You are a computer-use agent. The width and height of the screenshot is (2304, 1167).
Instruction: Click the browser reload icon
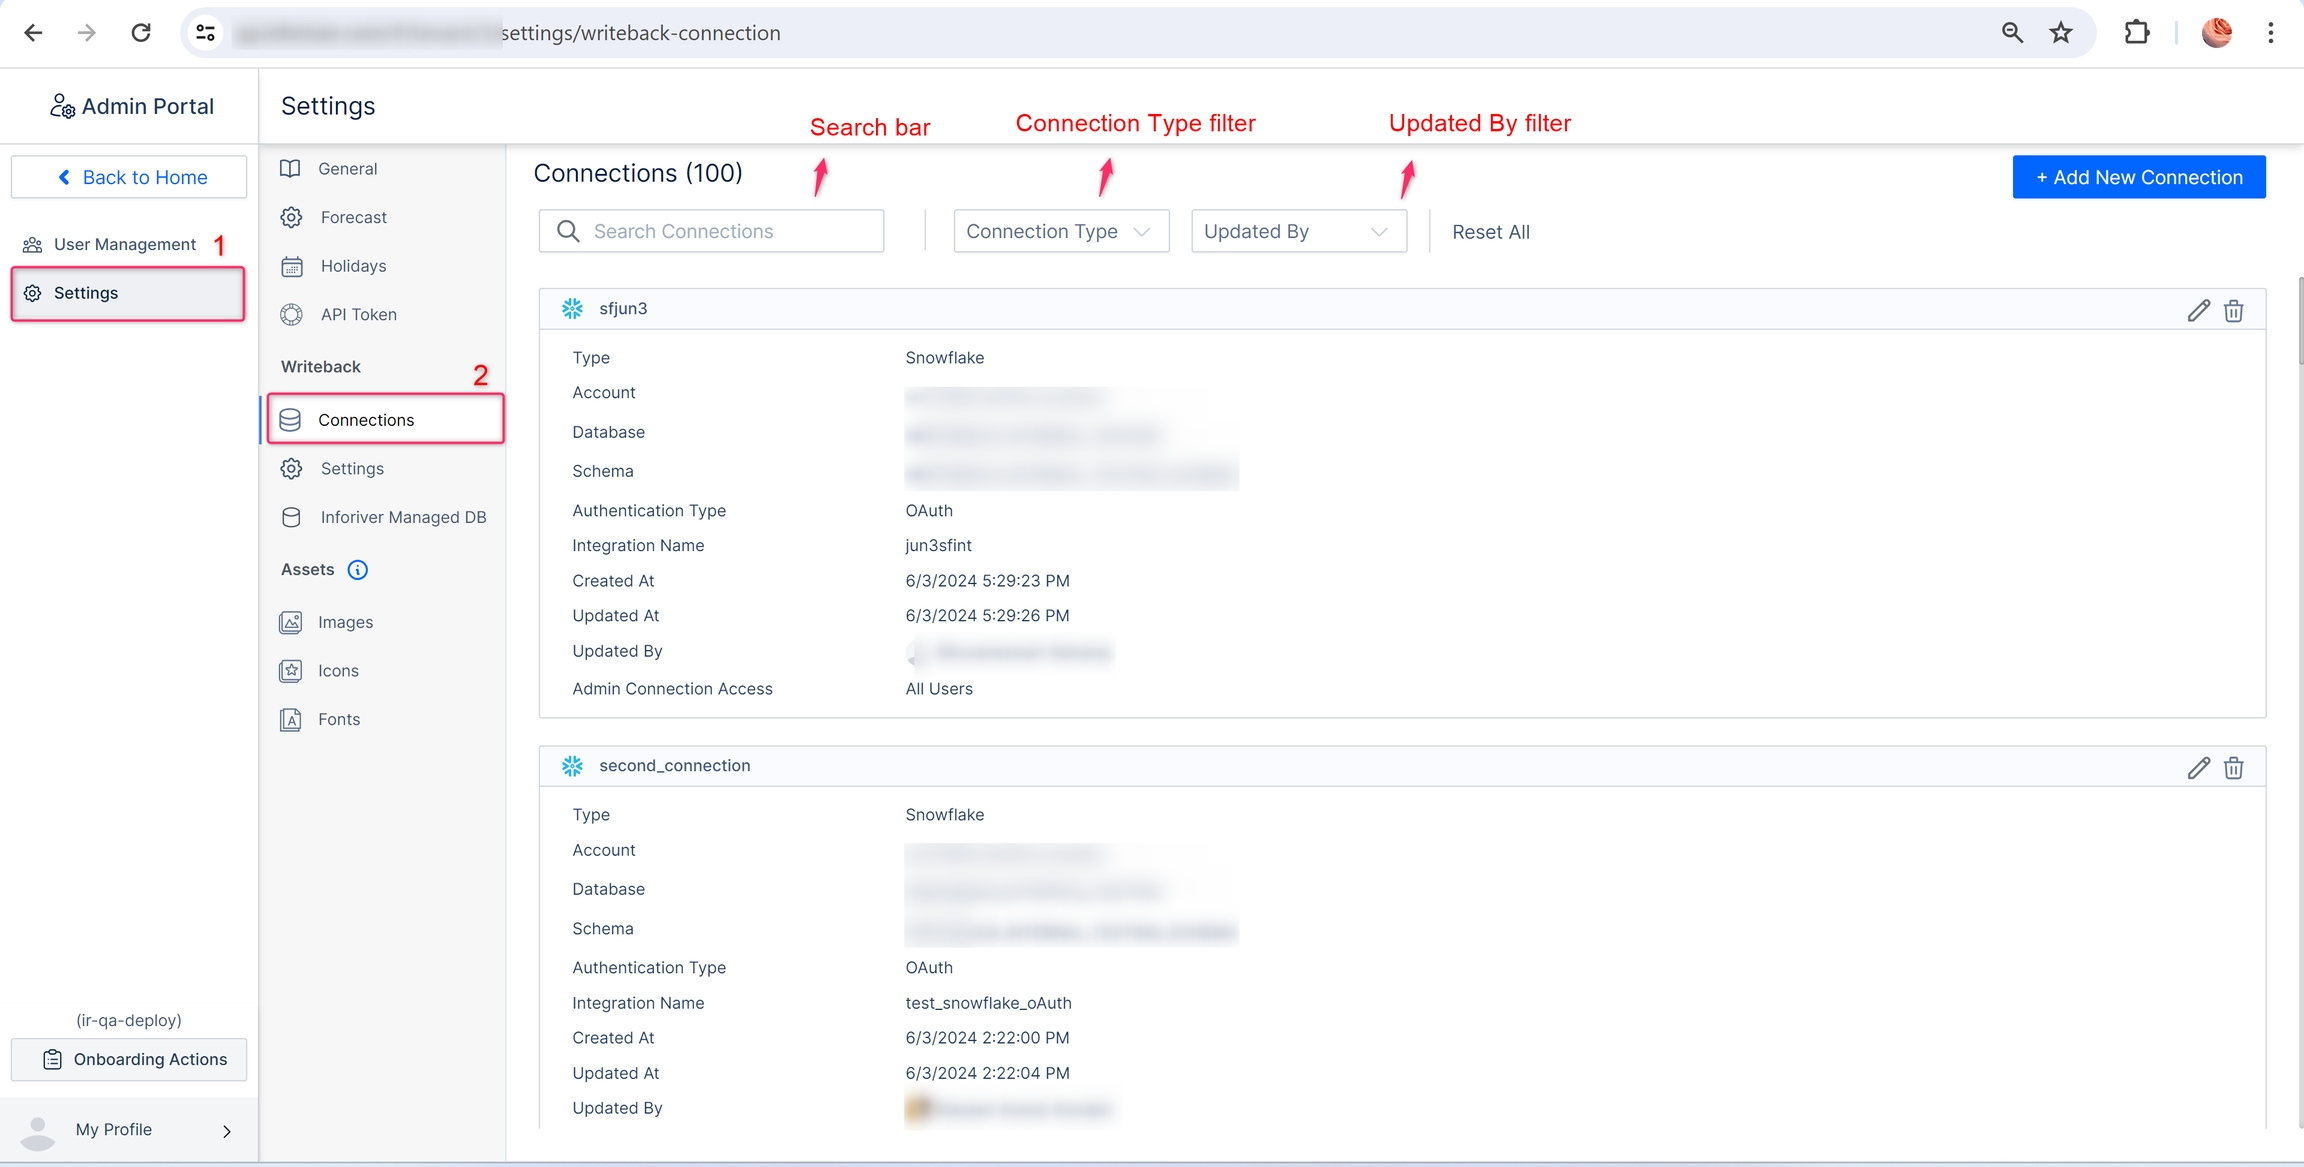click(x=141, y=33)
